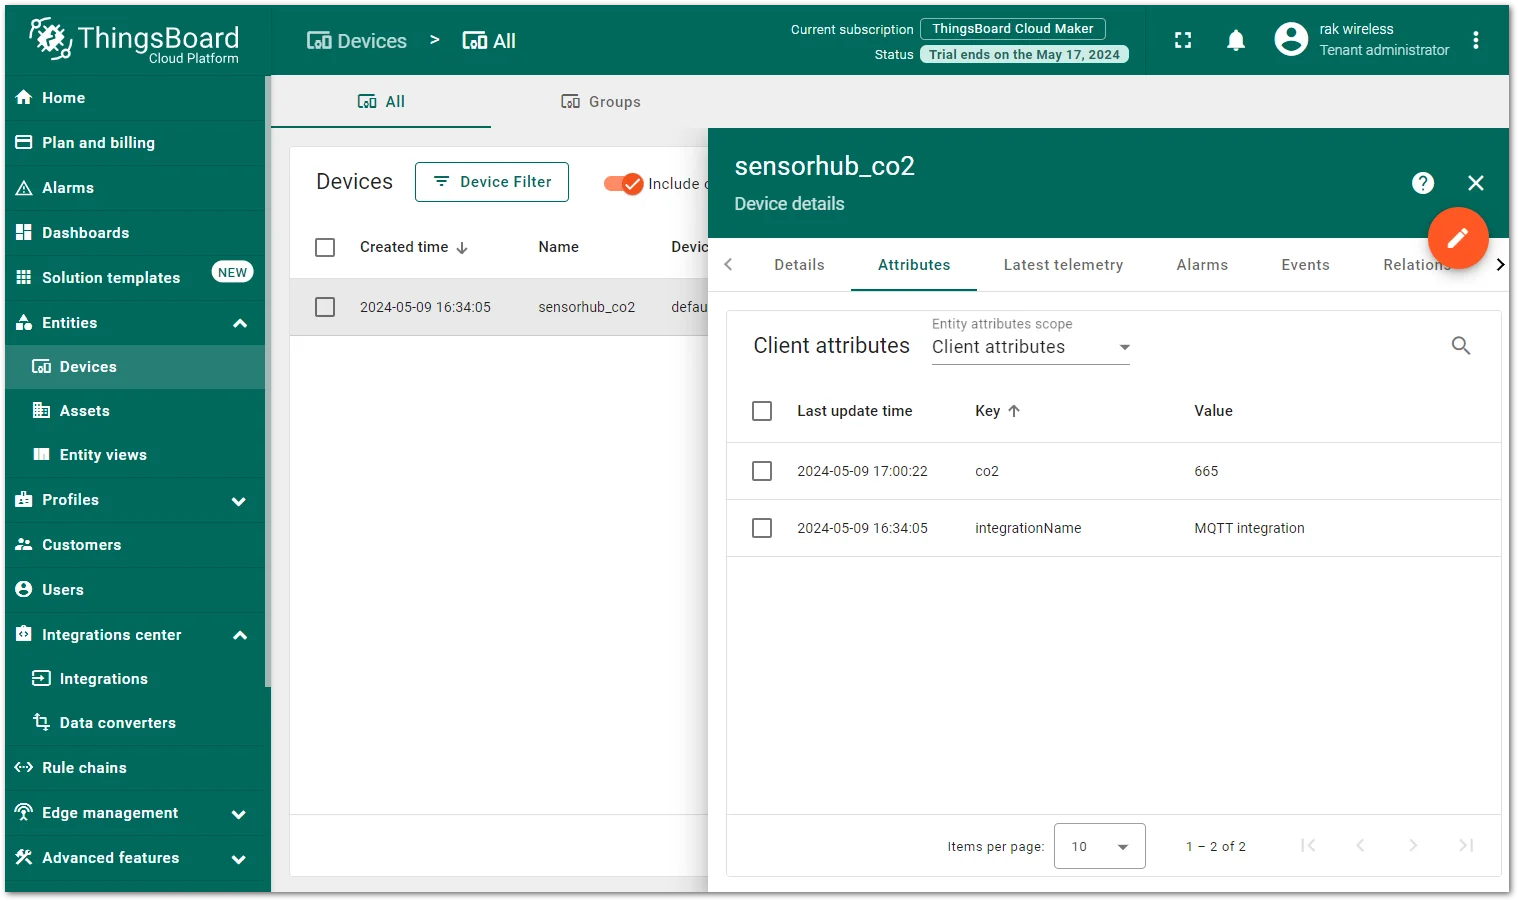Click Devices breadcrumb link
The height and width of the screenshot is (901, 1518).
click(x=357, y=41)
